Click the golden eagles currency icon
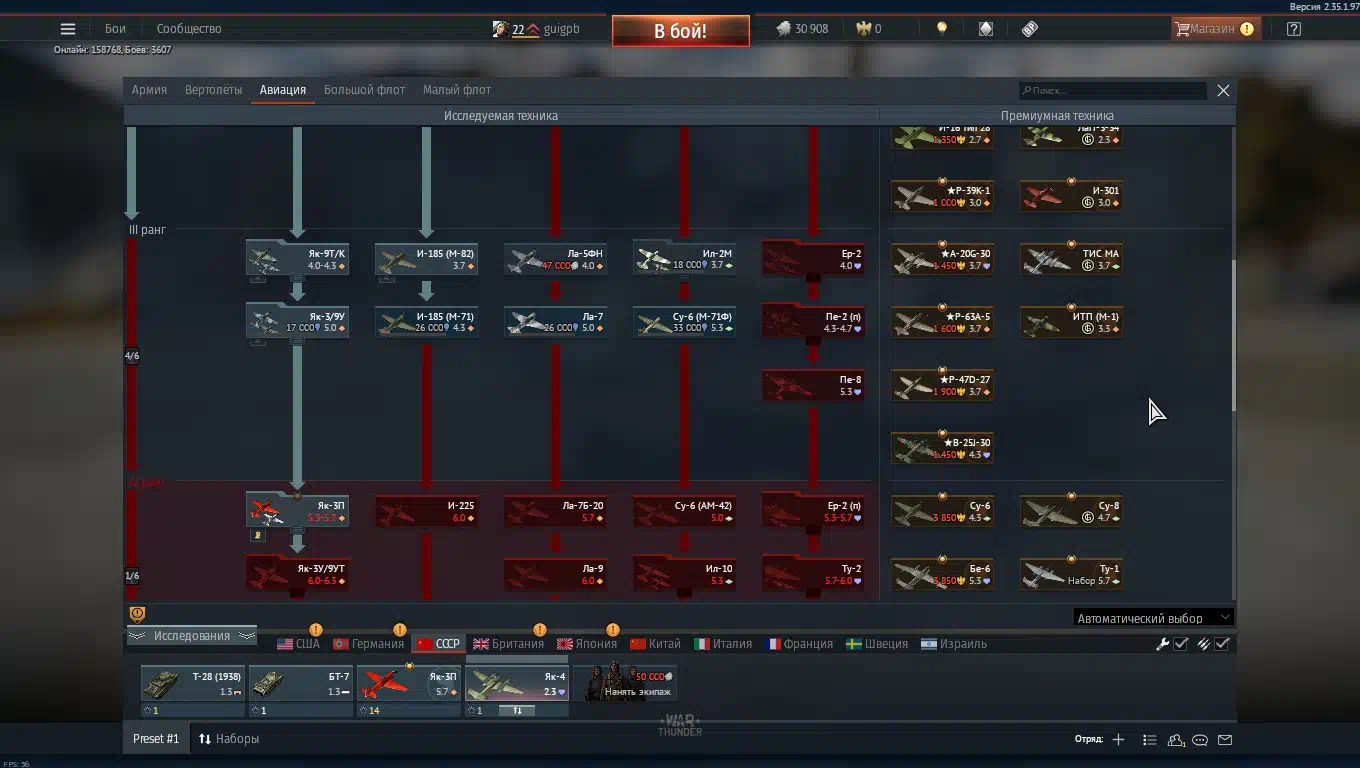The height and width of the screenshot is (768, 1360). pos(864,29)
